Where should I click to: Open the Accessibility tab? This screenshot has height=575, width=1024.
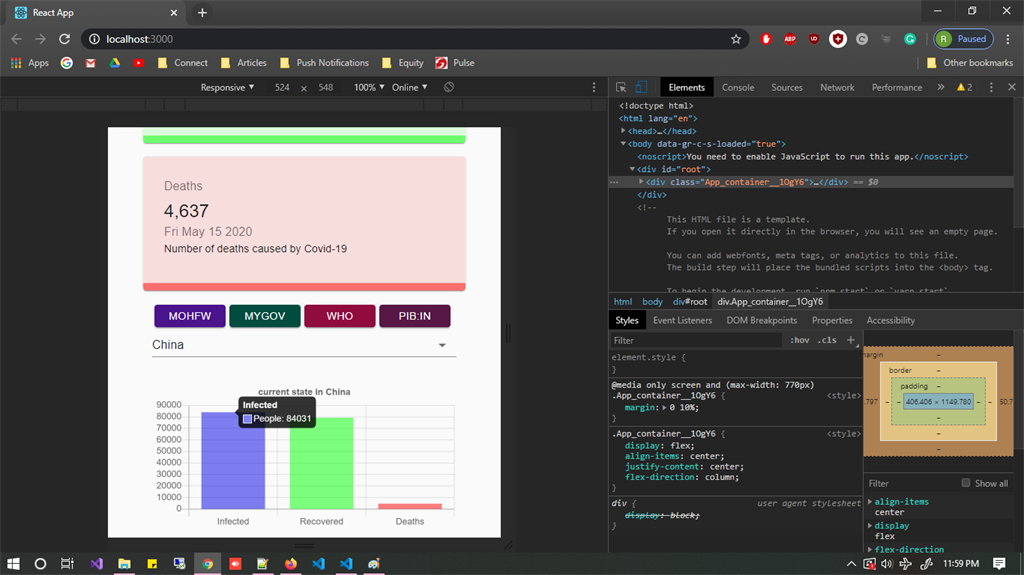[890, 320]
